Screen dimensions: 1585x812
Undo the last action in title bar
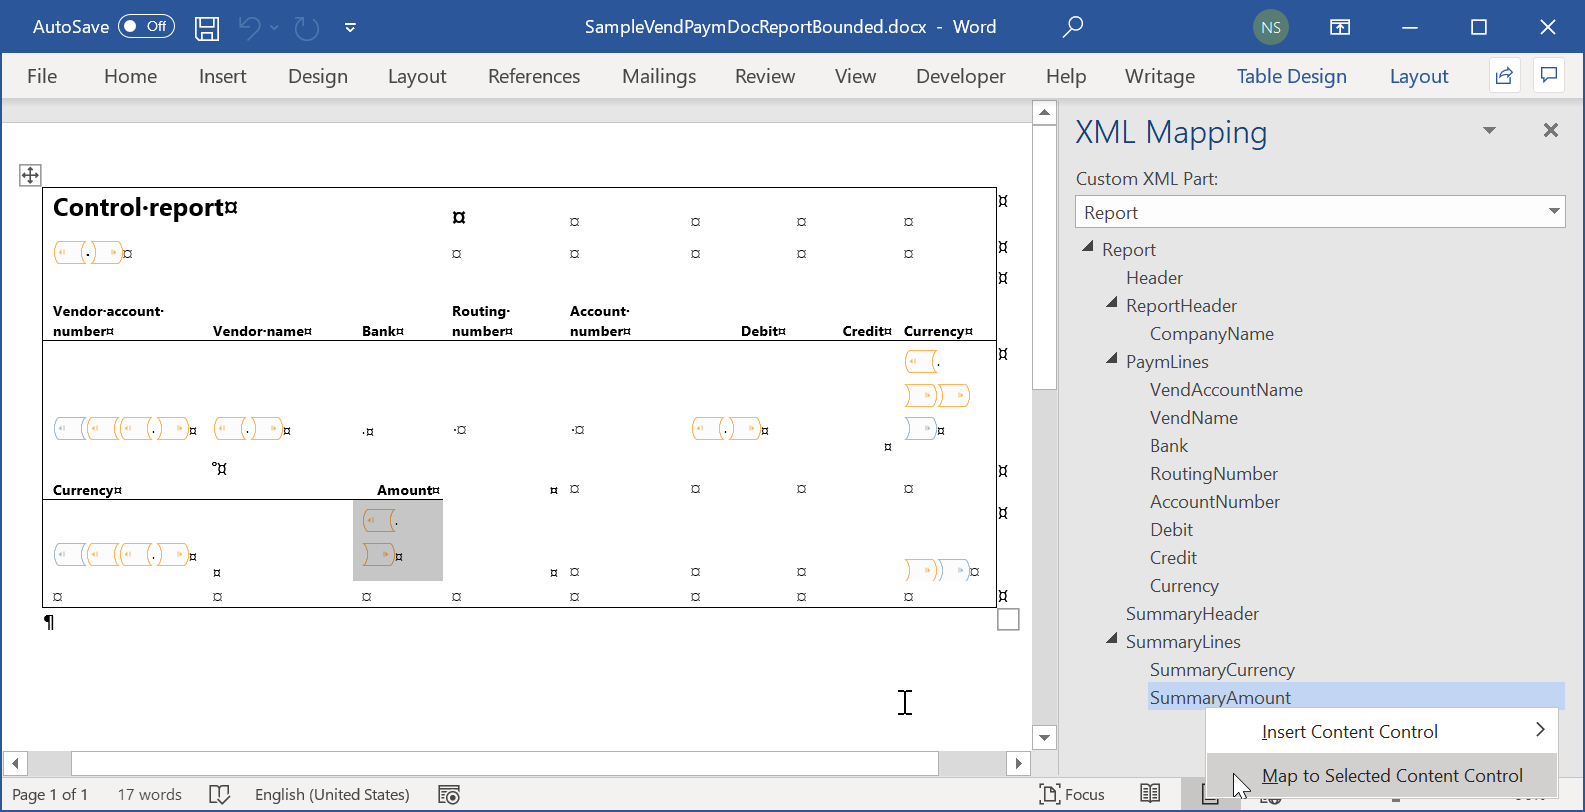point(250,28)
